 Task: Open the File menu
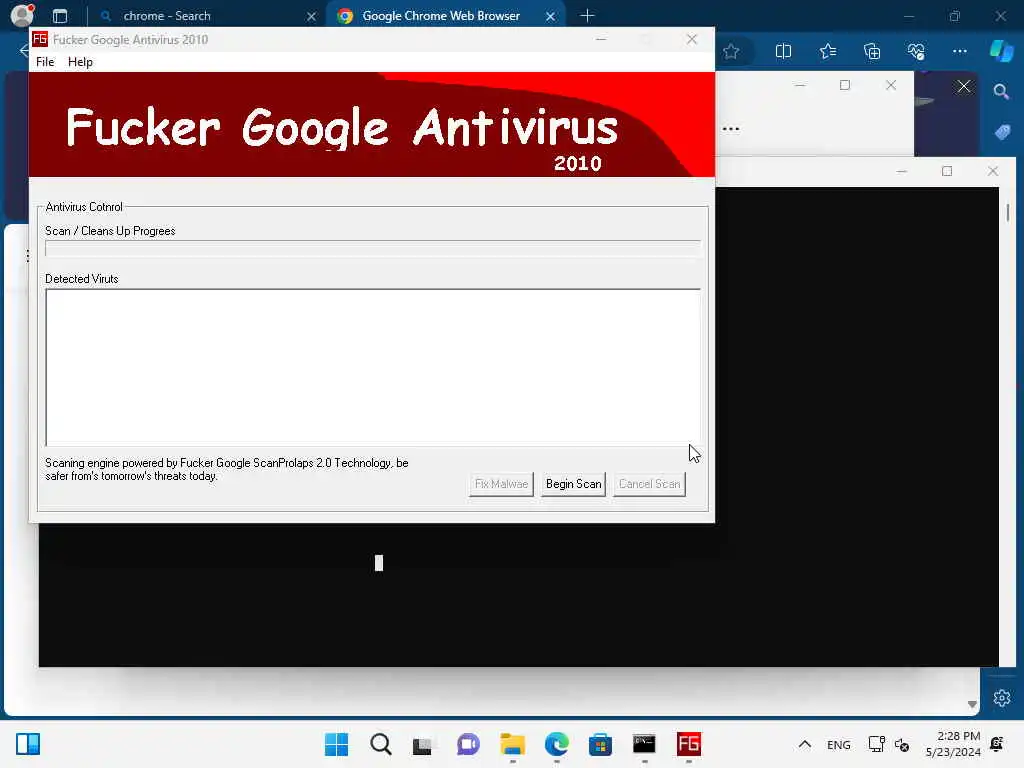45,62
